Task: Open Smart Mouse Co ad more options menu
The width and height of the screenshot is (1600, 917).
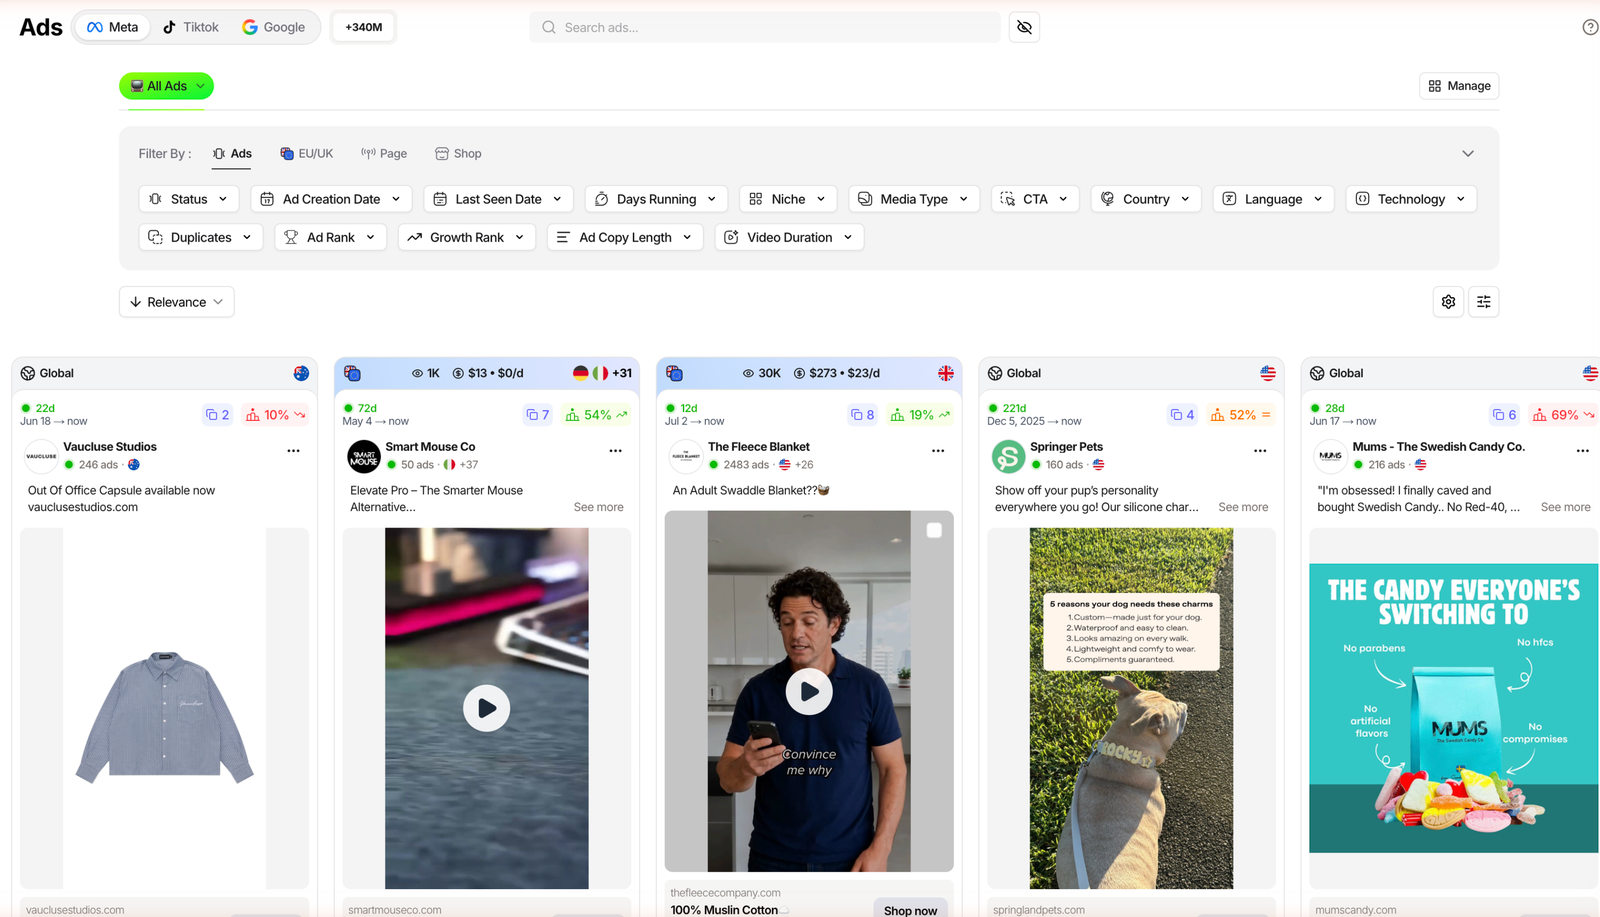Action: [x=615, y=451]
